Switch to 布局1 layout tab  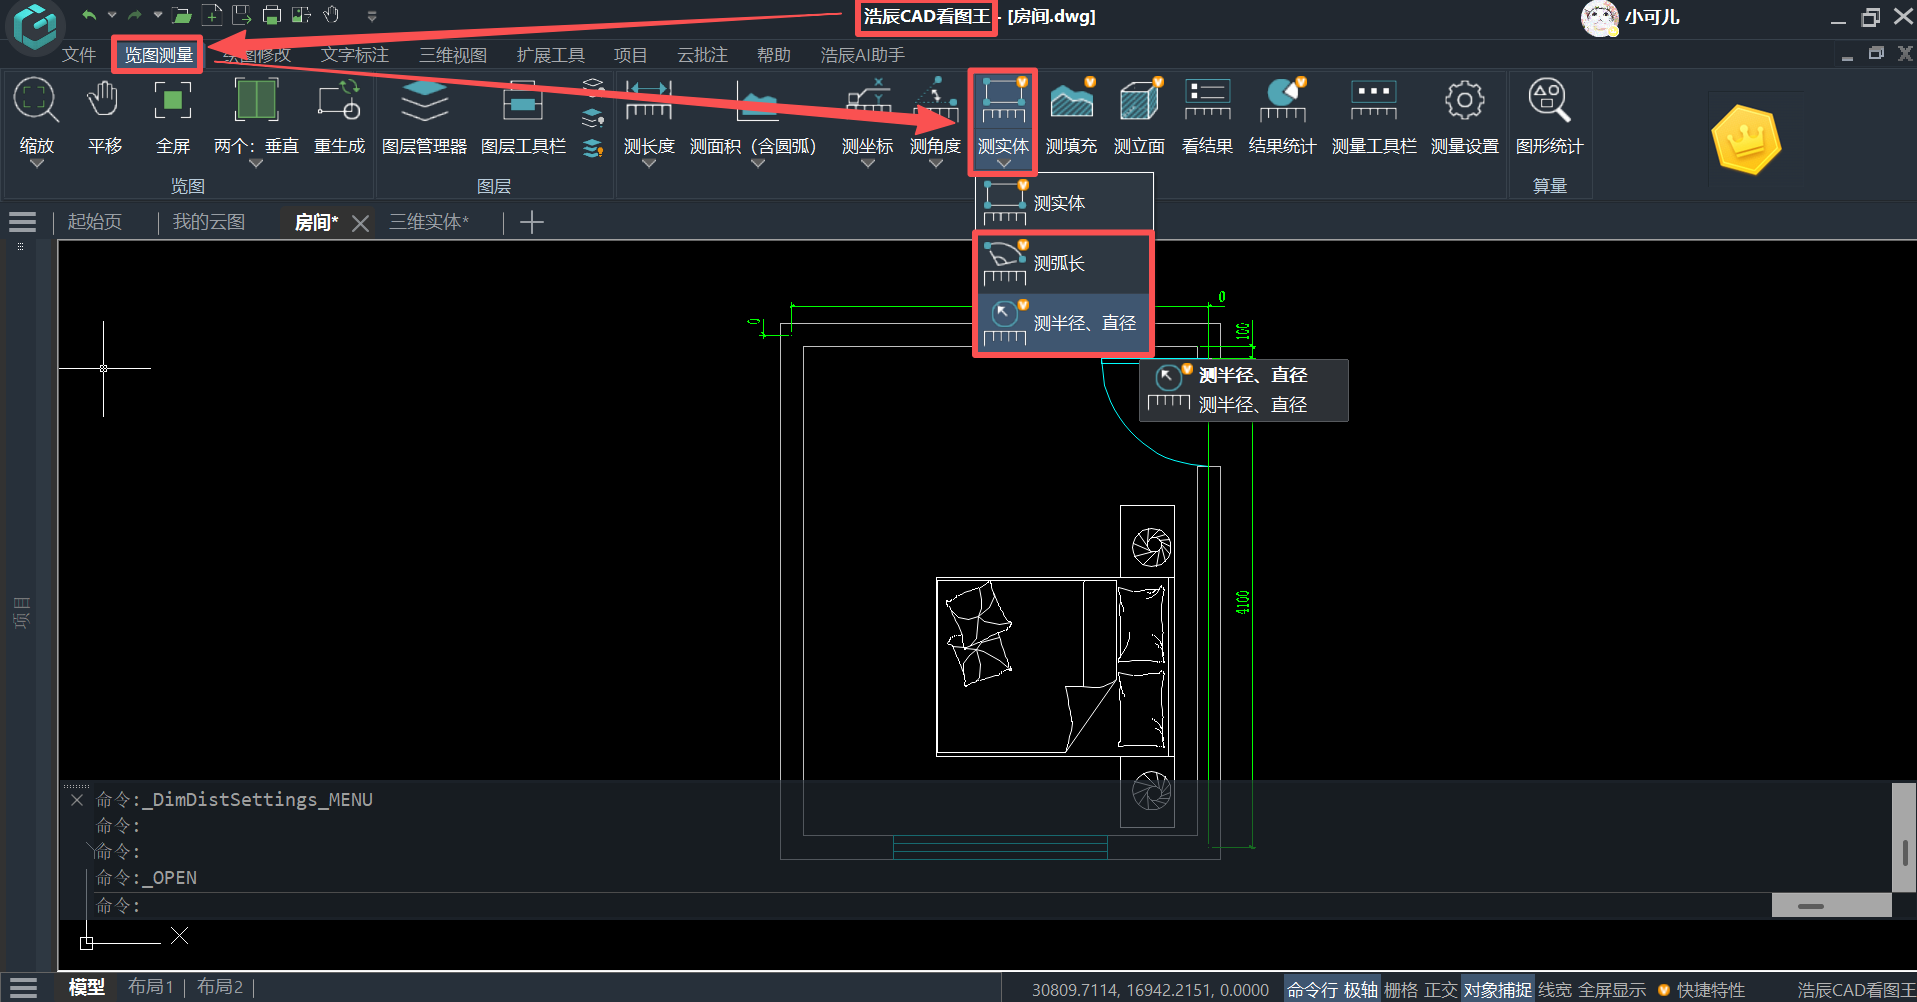[150, 987]
